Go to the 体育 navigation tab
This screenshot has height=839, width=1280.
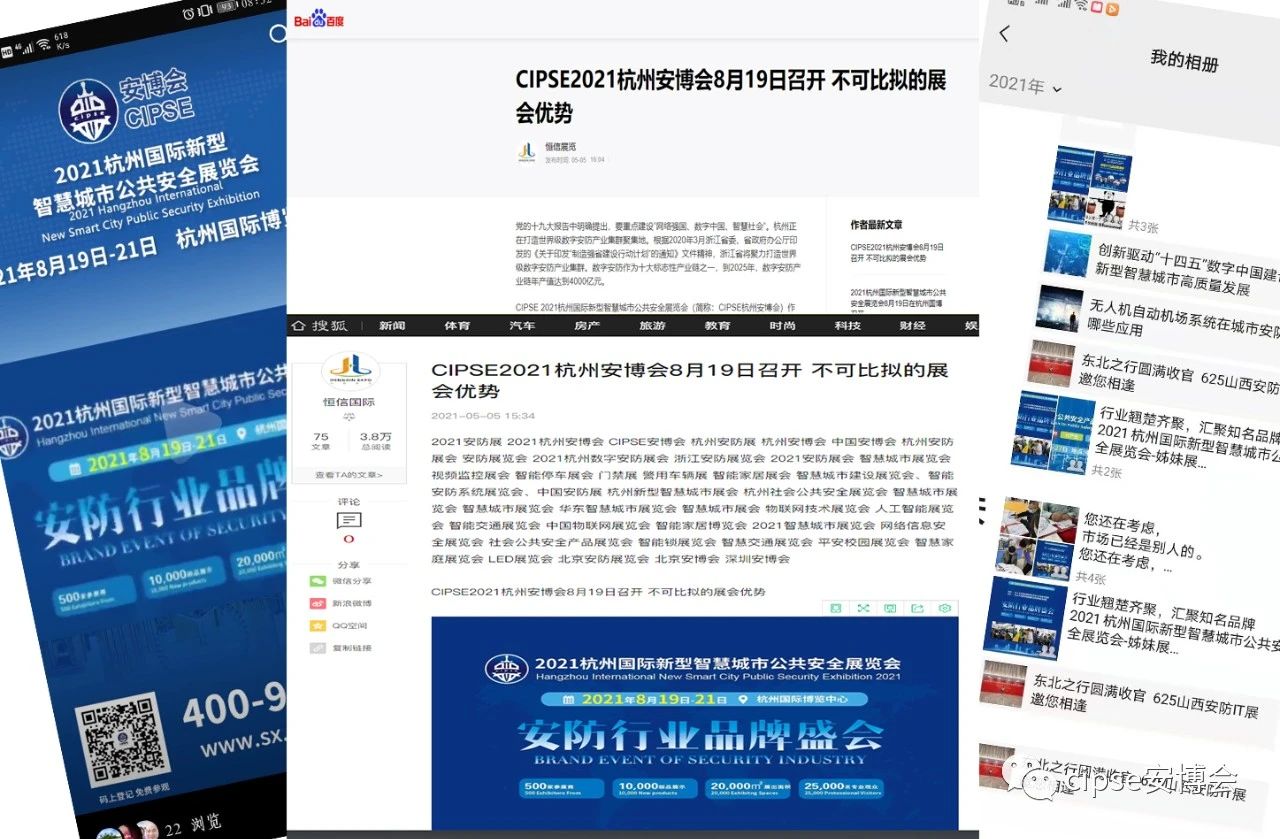457,326
